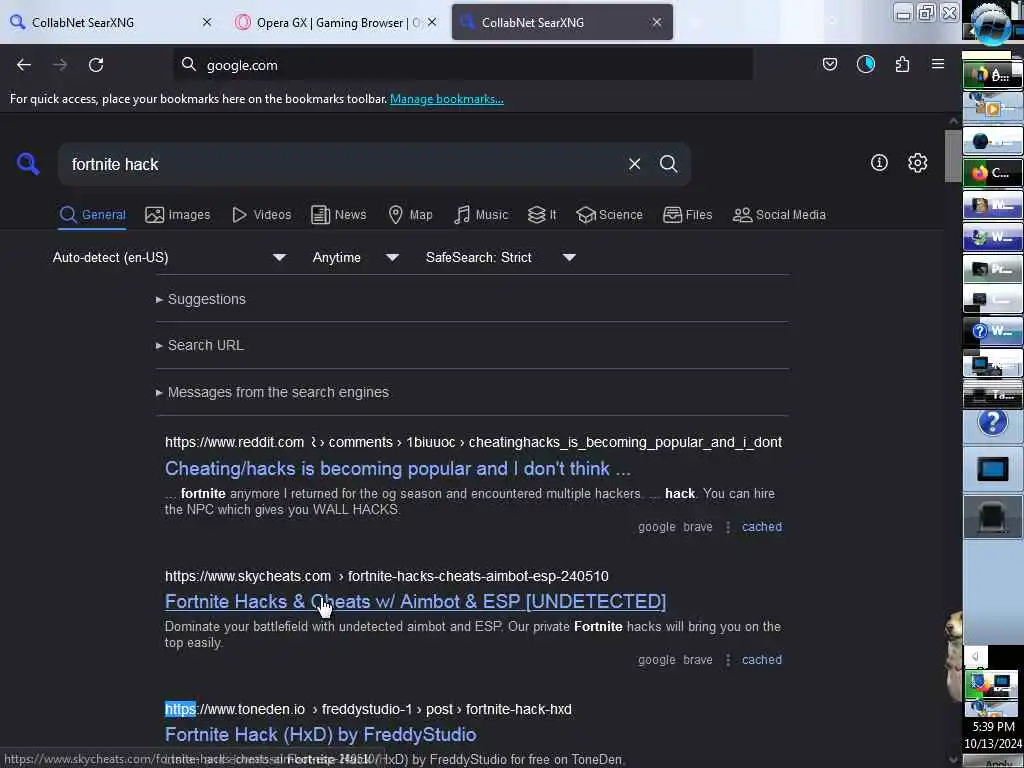
Task: Open the language Auto-detect dropdown
Action: pyautogui.click(x=169, y=257)
